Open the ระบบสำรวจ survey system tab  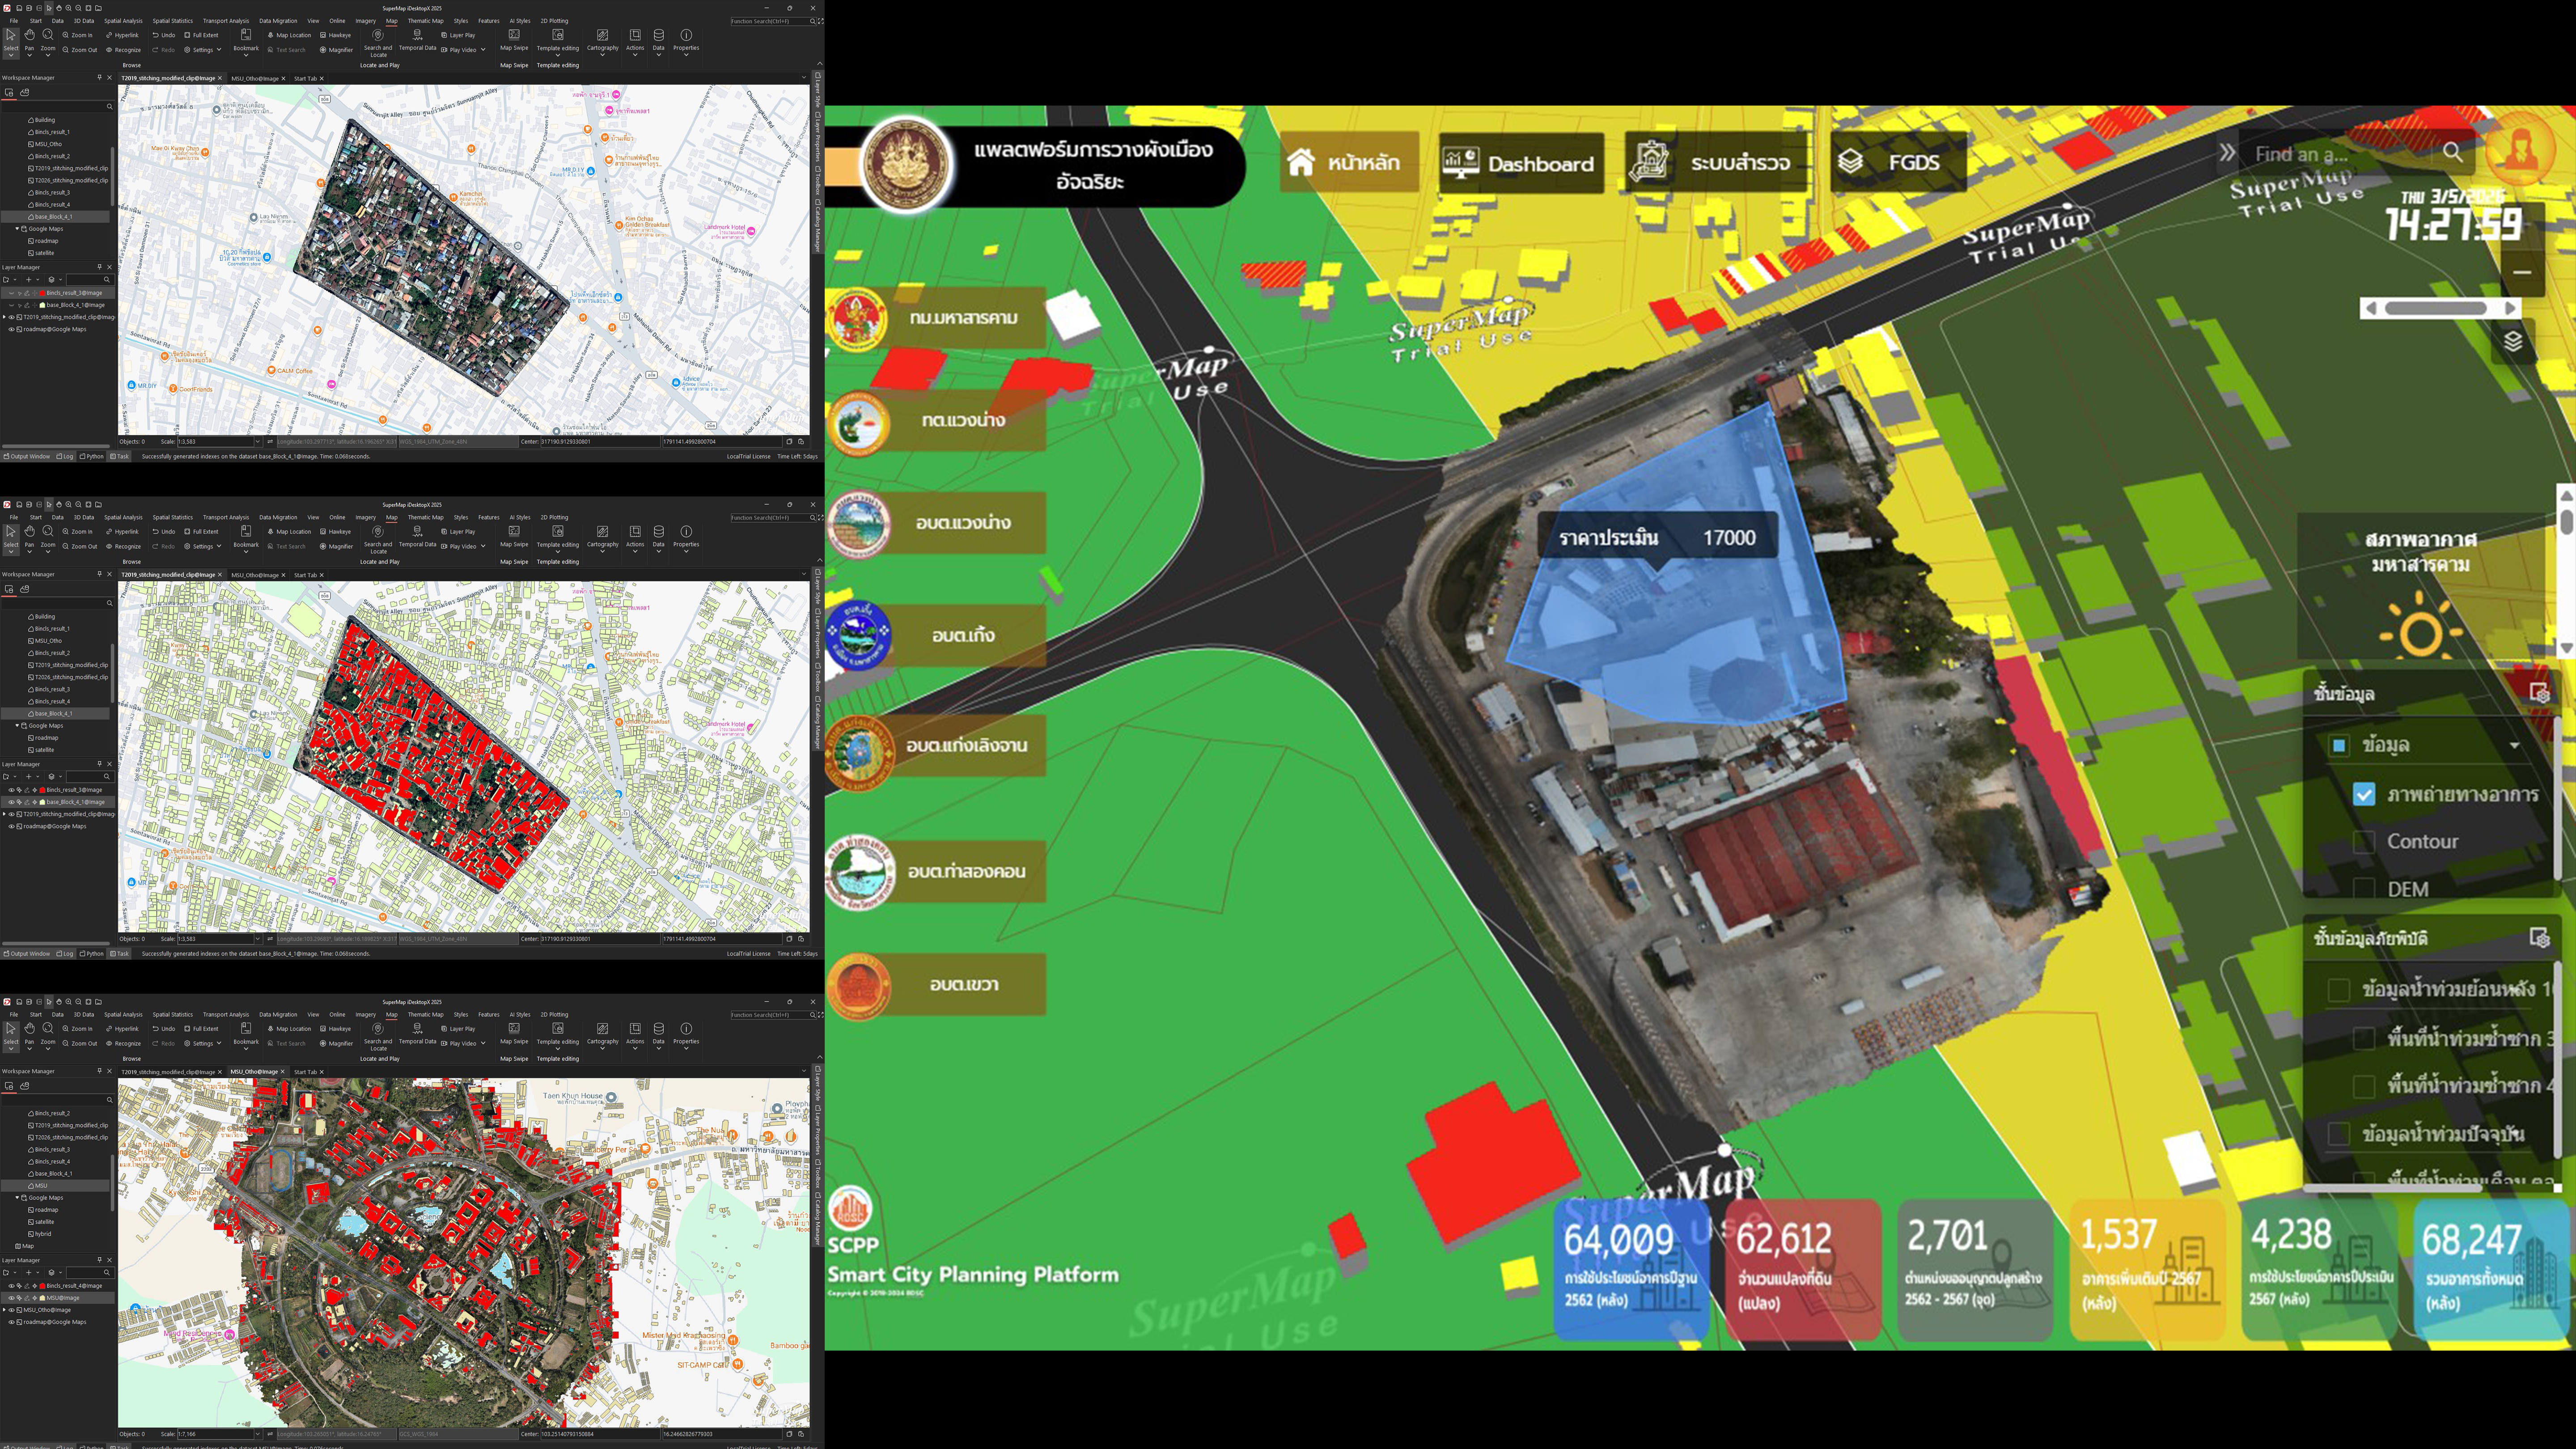point(1715,162)
